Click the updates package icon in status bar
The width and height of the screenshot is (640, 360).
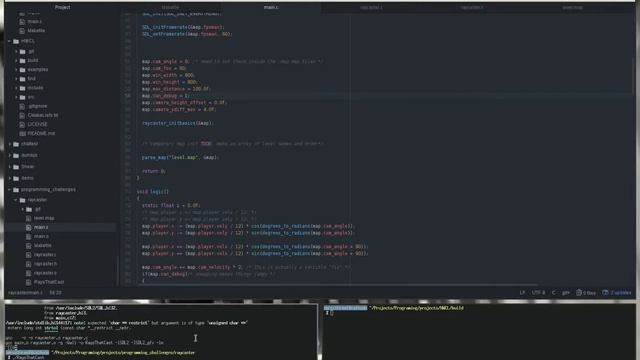point(606,293)
